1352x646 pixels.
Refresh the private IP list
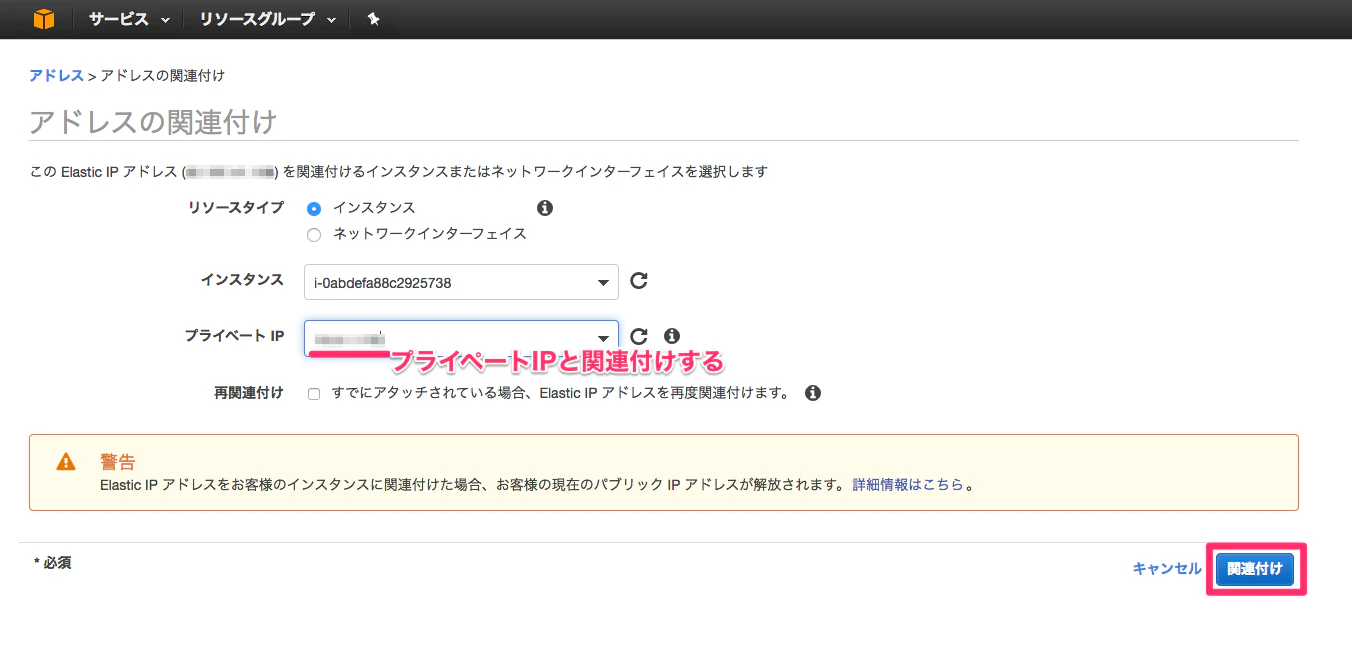coord(639,336)
